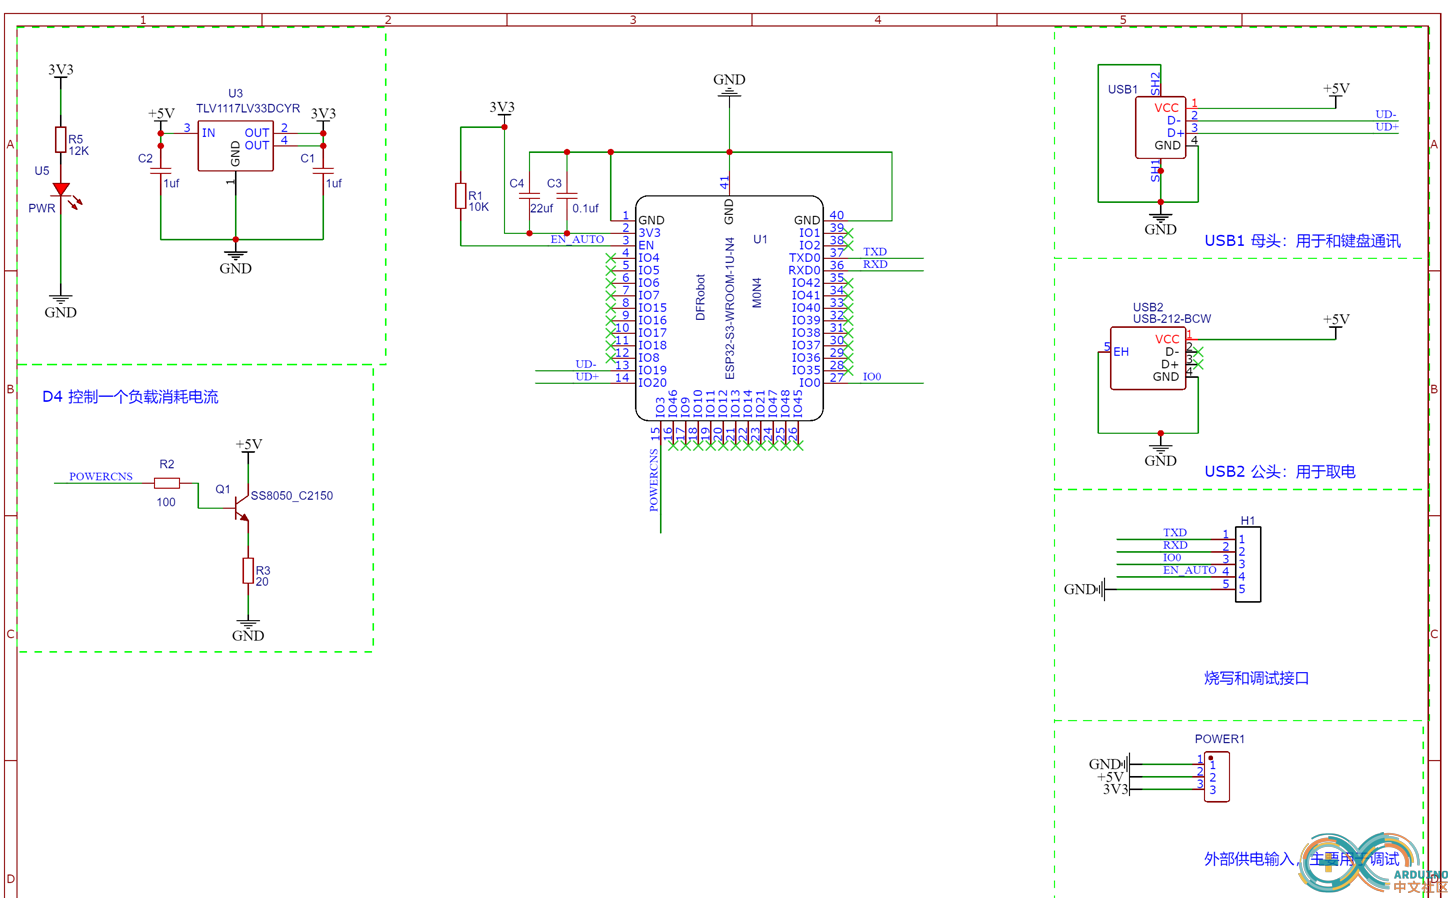1453x898 pixels.
Task: Click the TXD0 pin name on U1
Action: (x=804, y=258)
